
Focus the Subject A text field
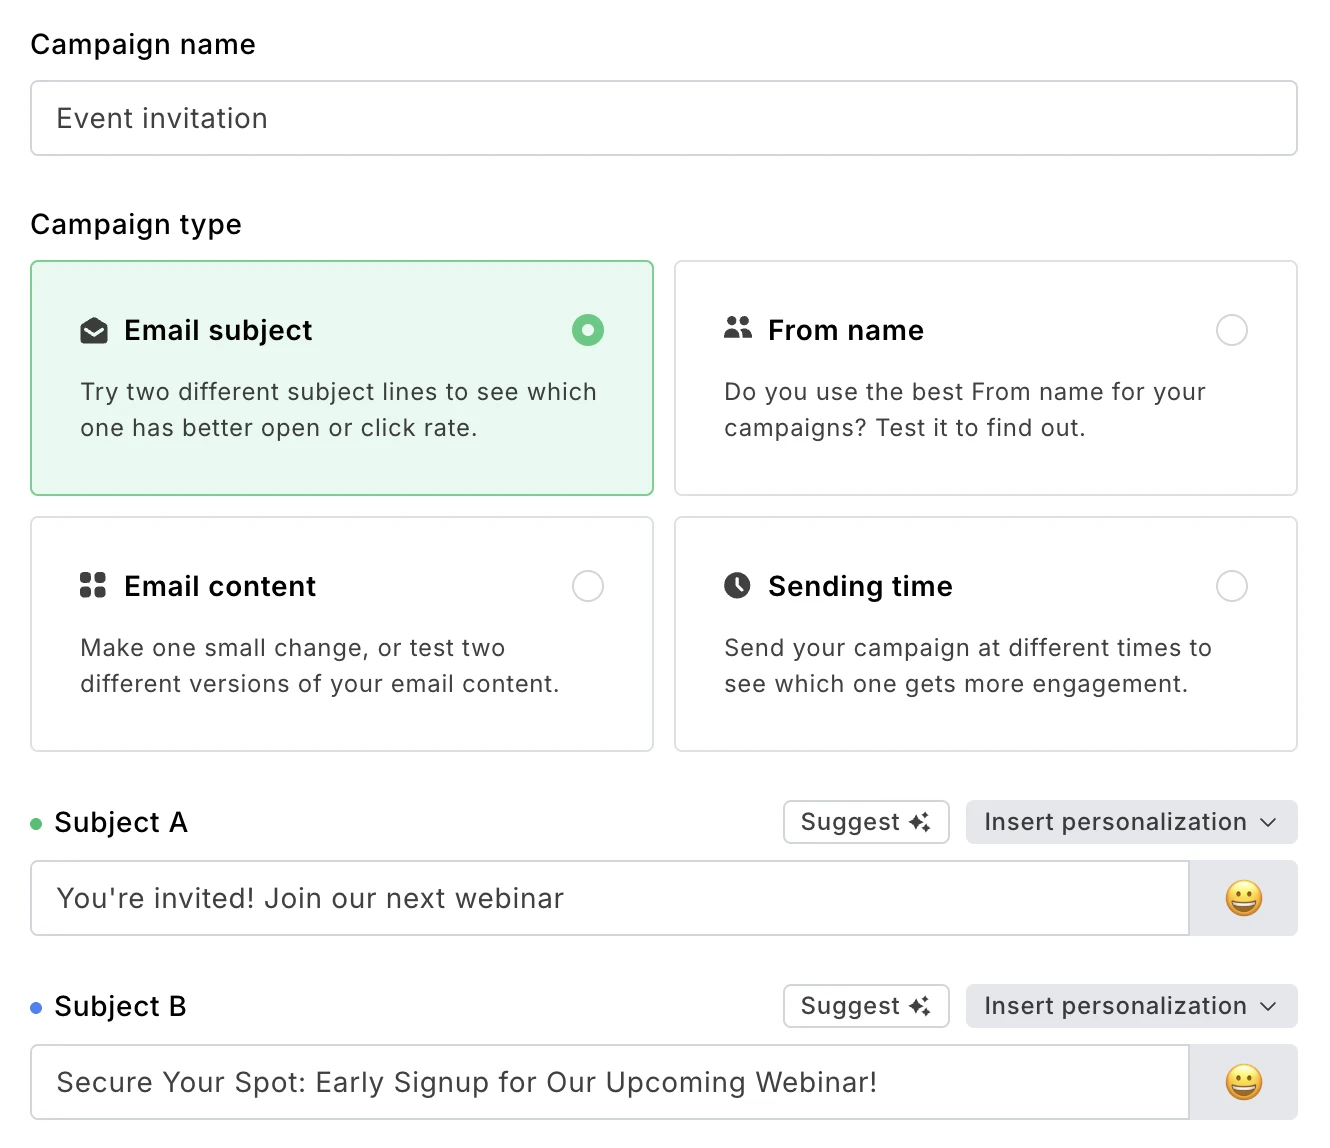[x=609, y=898]
